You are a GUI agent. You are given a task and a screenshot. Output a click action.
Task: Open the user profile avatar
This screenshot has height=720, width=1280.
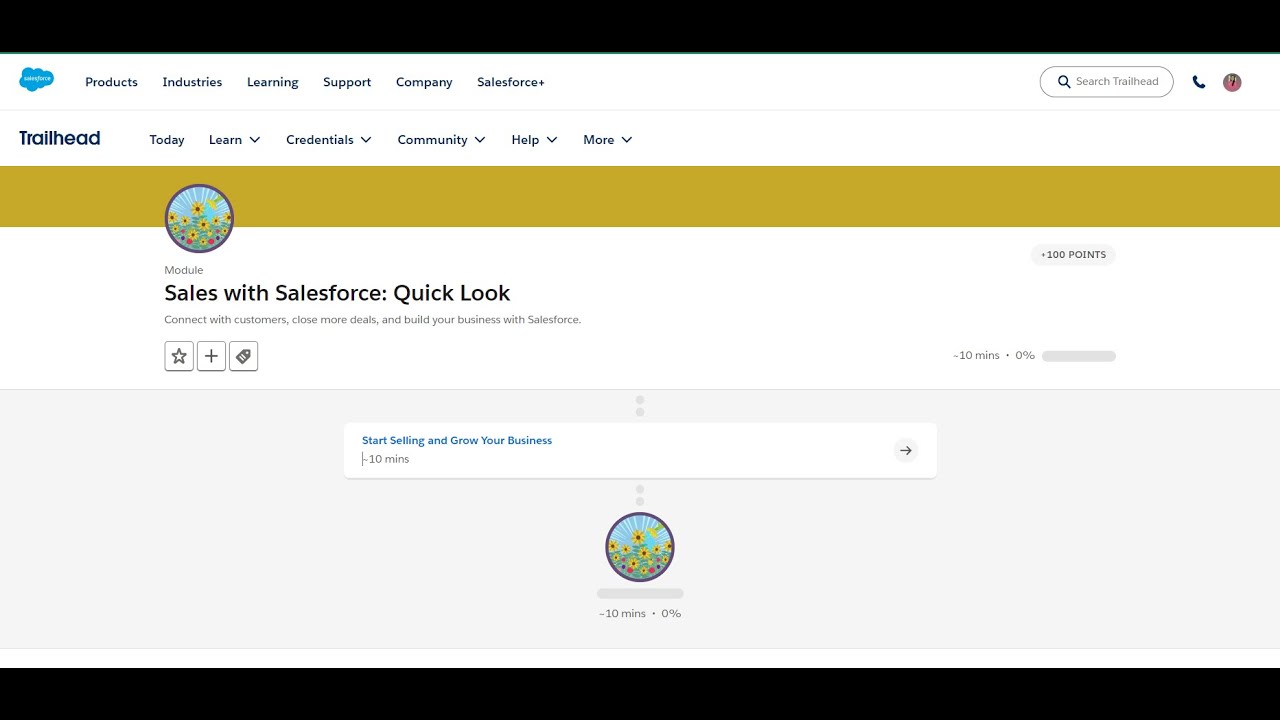(x=1232, y=82)
